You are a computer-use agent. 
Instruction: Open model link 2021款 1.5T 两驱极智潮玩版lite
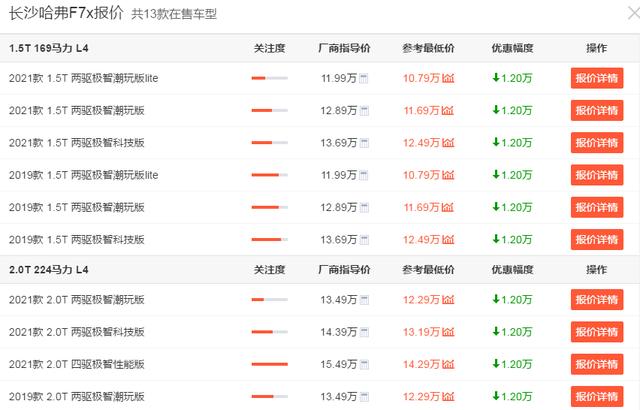click(x=84, y=78)
